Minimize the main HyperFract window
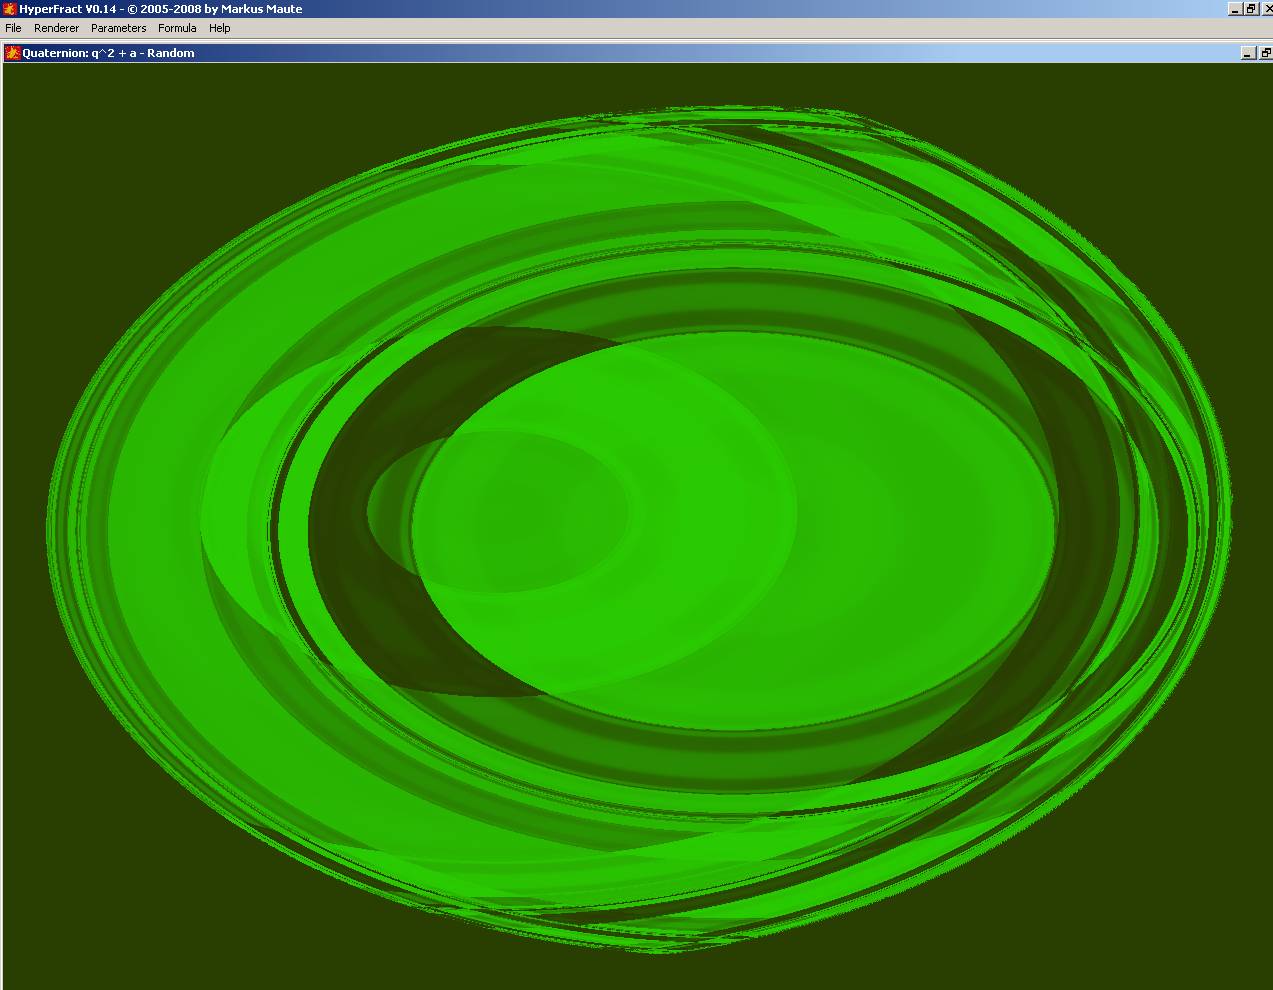This screenshot has height=990, width=1273. (x=1235, y=9)
